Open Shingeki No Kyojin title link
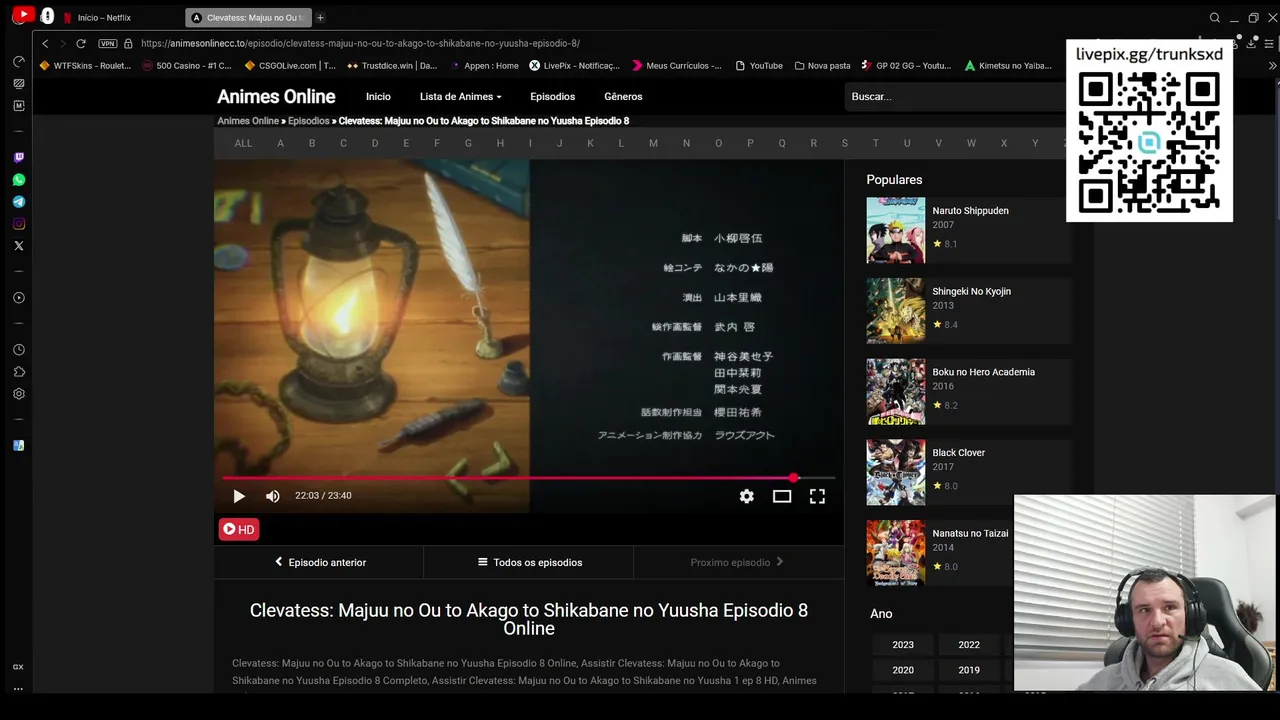Screen dimensions: 1280x720 (971, 291)
